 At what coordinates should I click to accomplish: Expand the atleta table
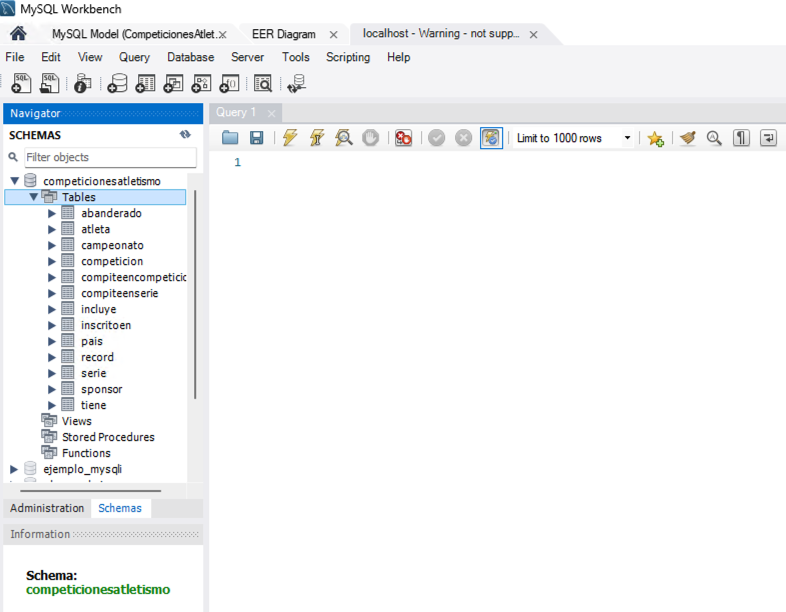pyautogui.click(x=52, y=229)
